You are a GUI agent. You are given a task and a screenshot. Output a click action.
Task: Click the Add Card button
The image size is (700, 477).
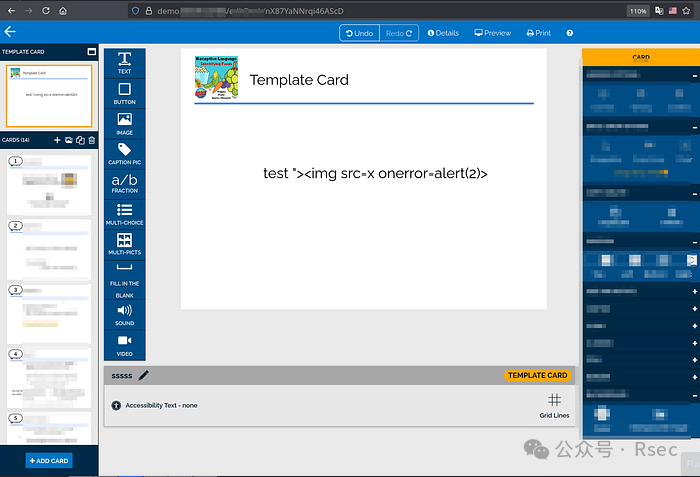(49, 460)
